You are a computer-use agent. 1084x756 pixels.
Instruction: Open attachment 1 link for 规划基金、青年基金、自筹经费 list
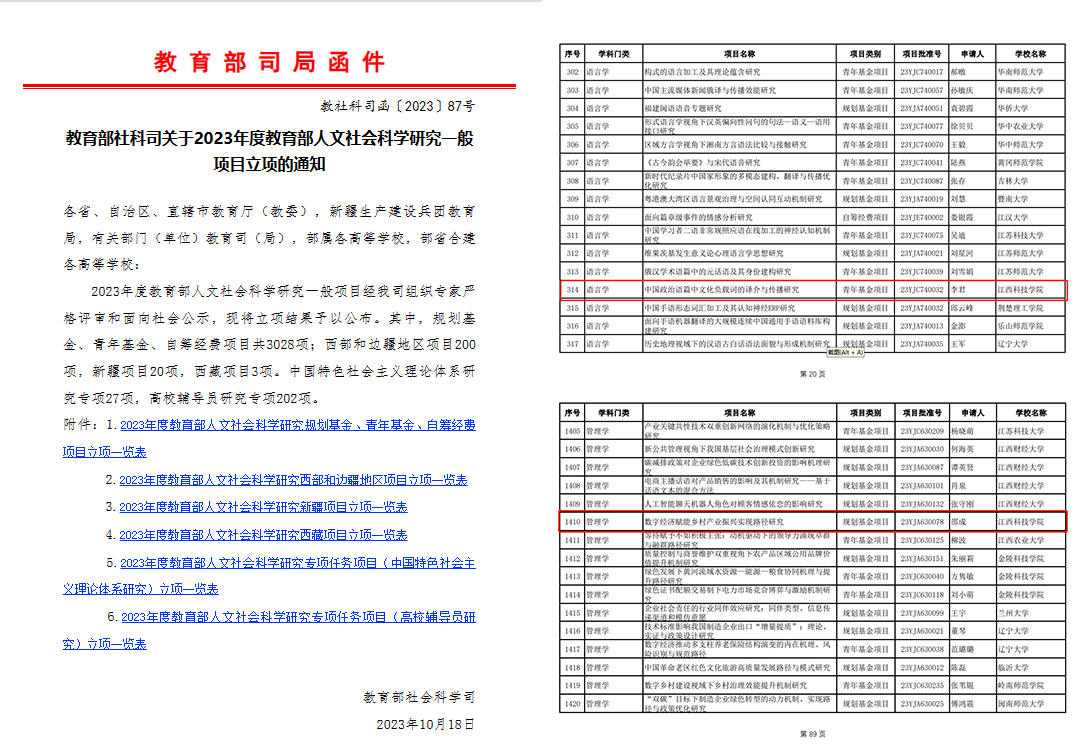click(x=297, y=425)
